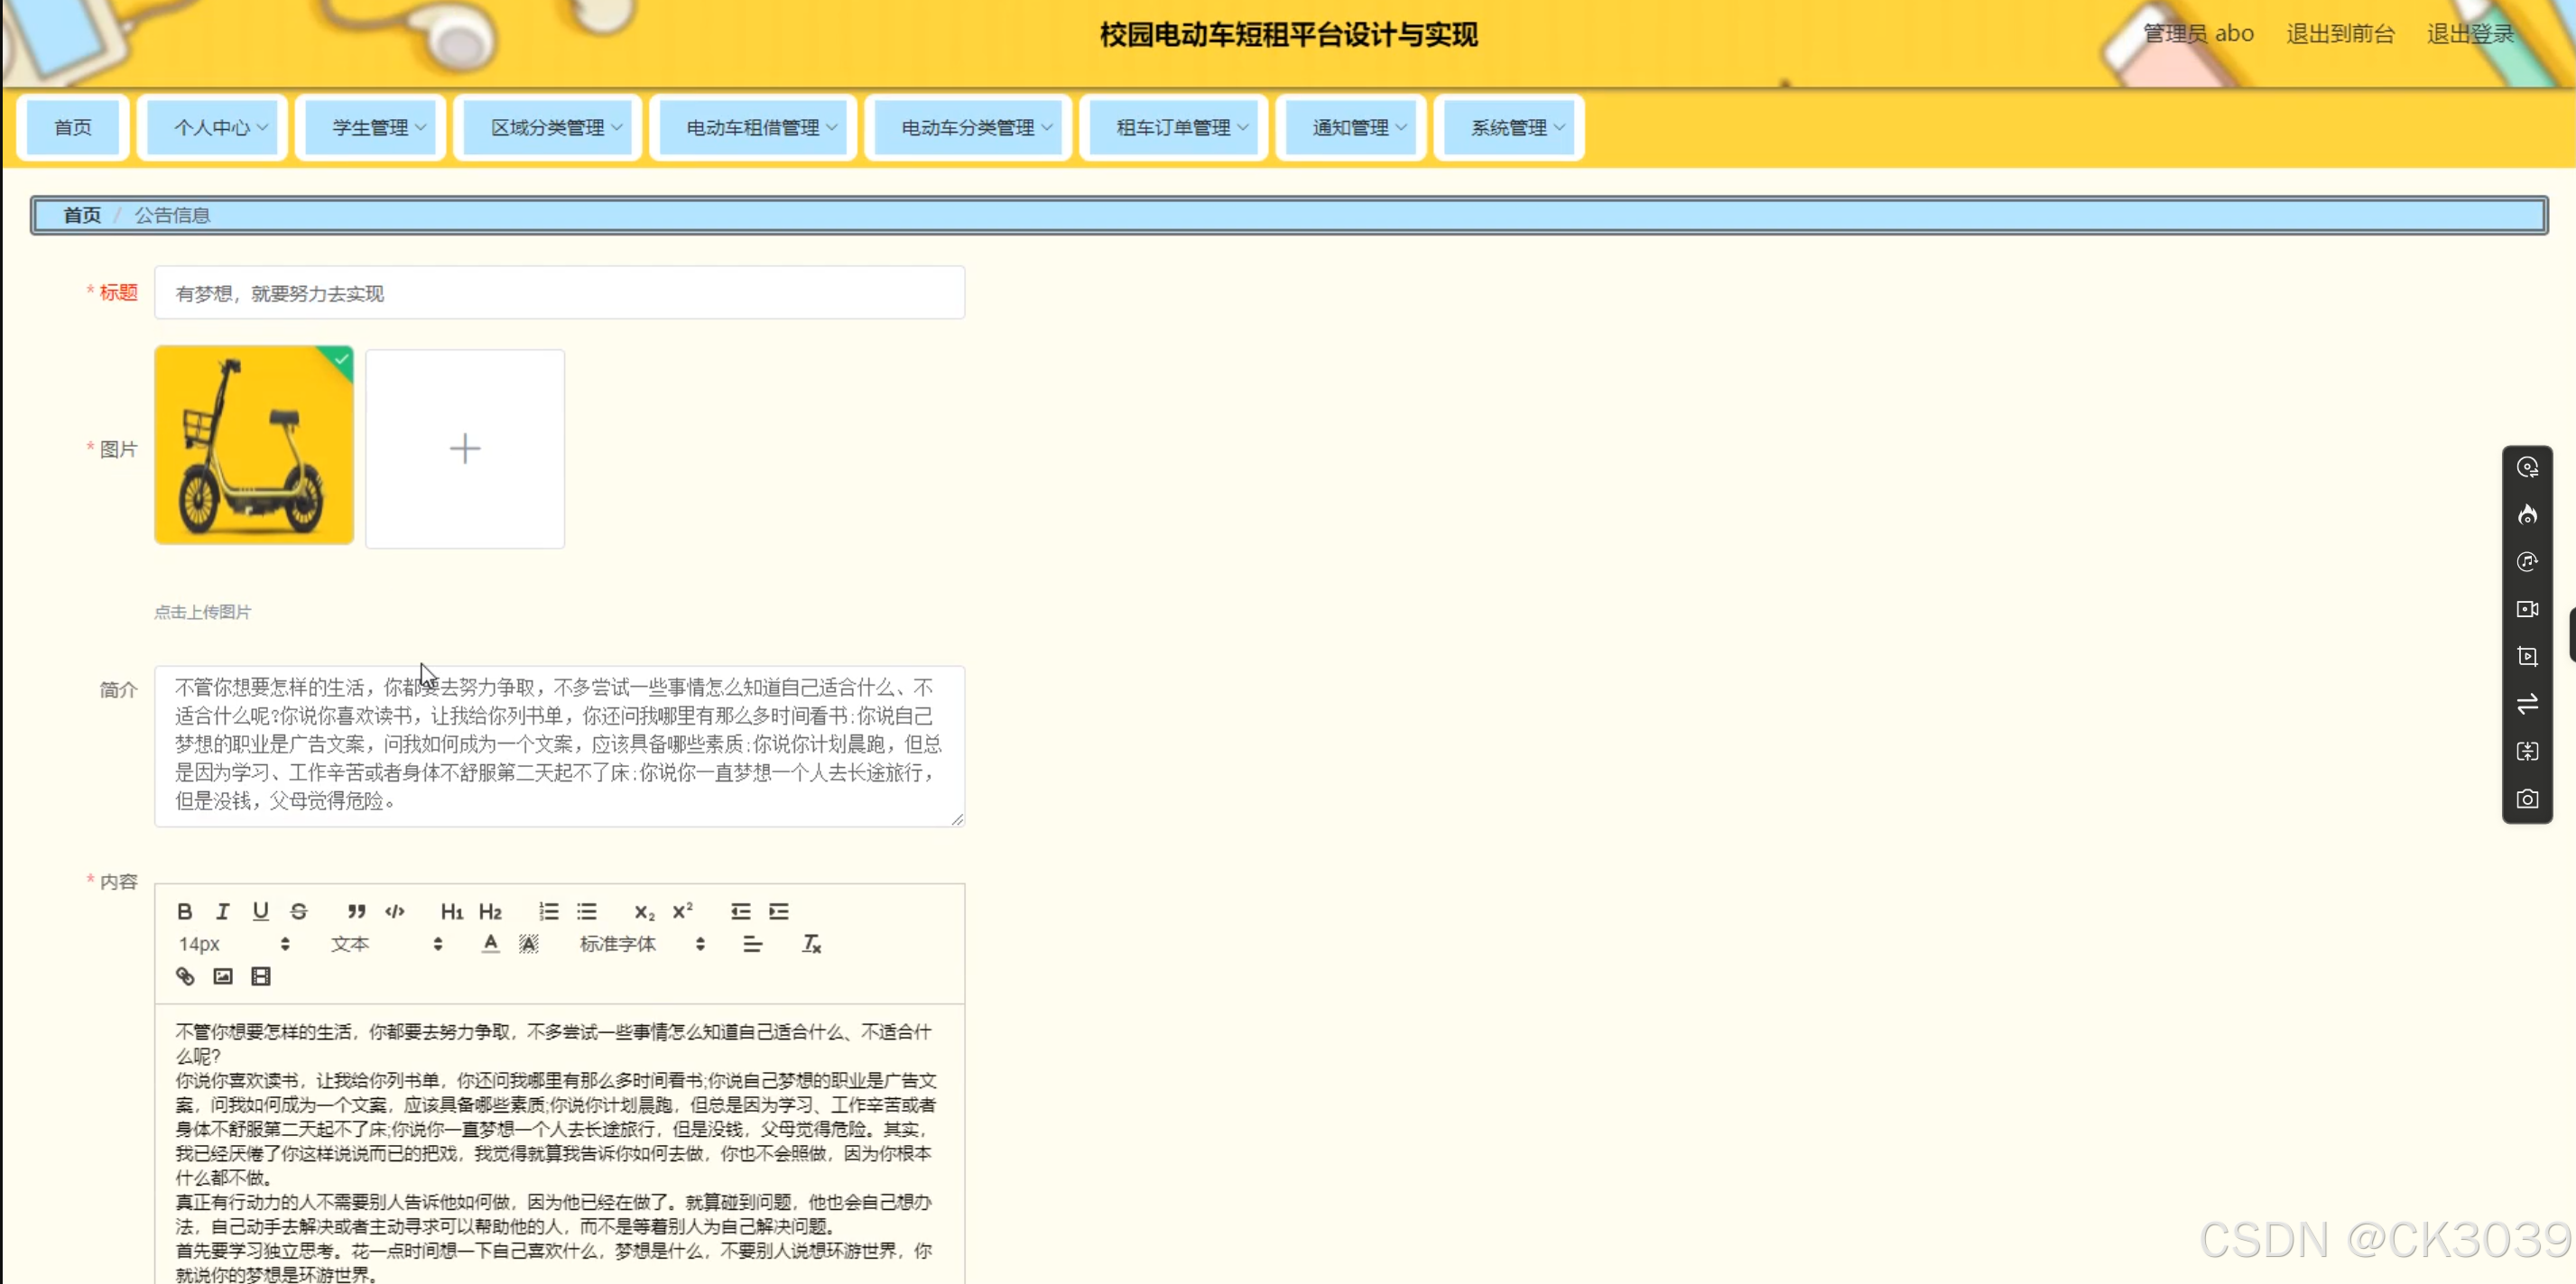
Task: Insert a code block via the code icon
Action: coord(395,911)
